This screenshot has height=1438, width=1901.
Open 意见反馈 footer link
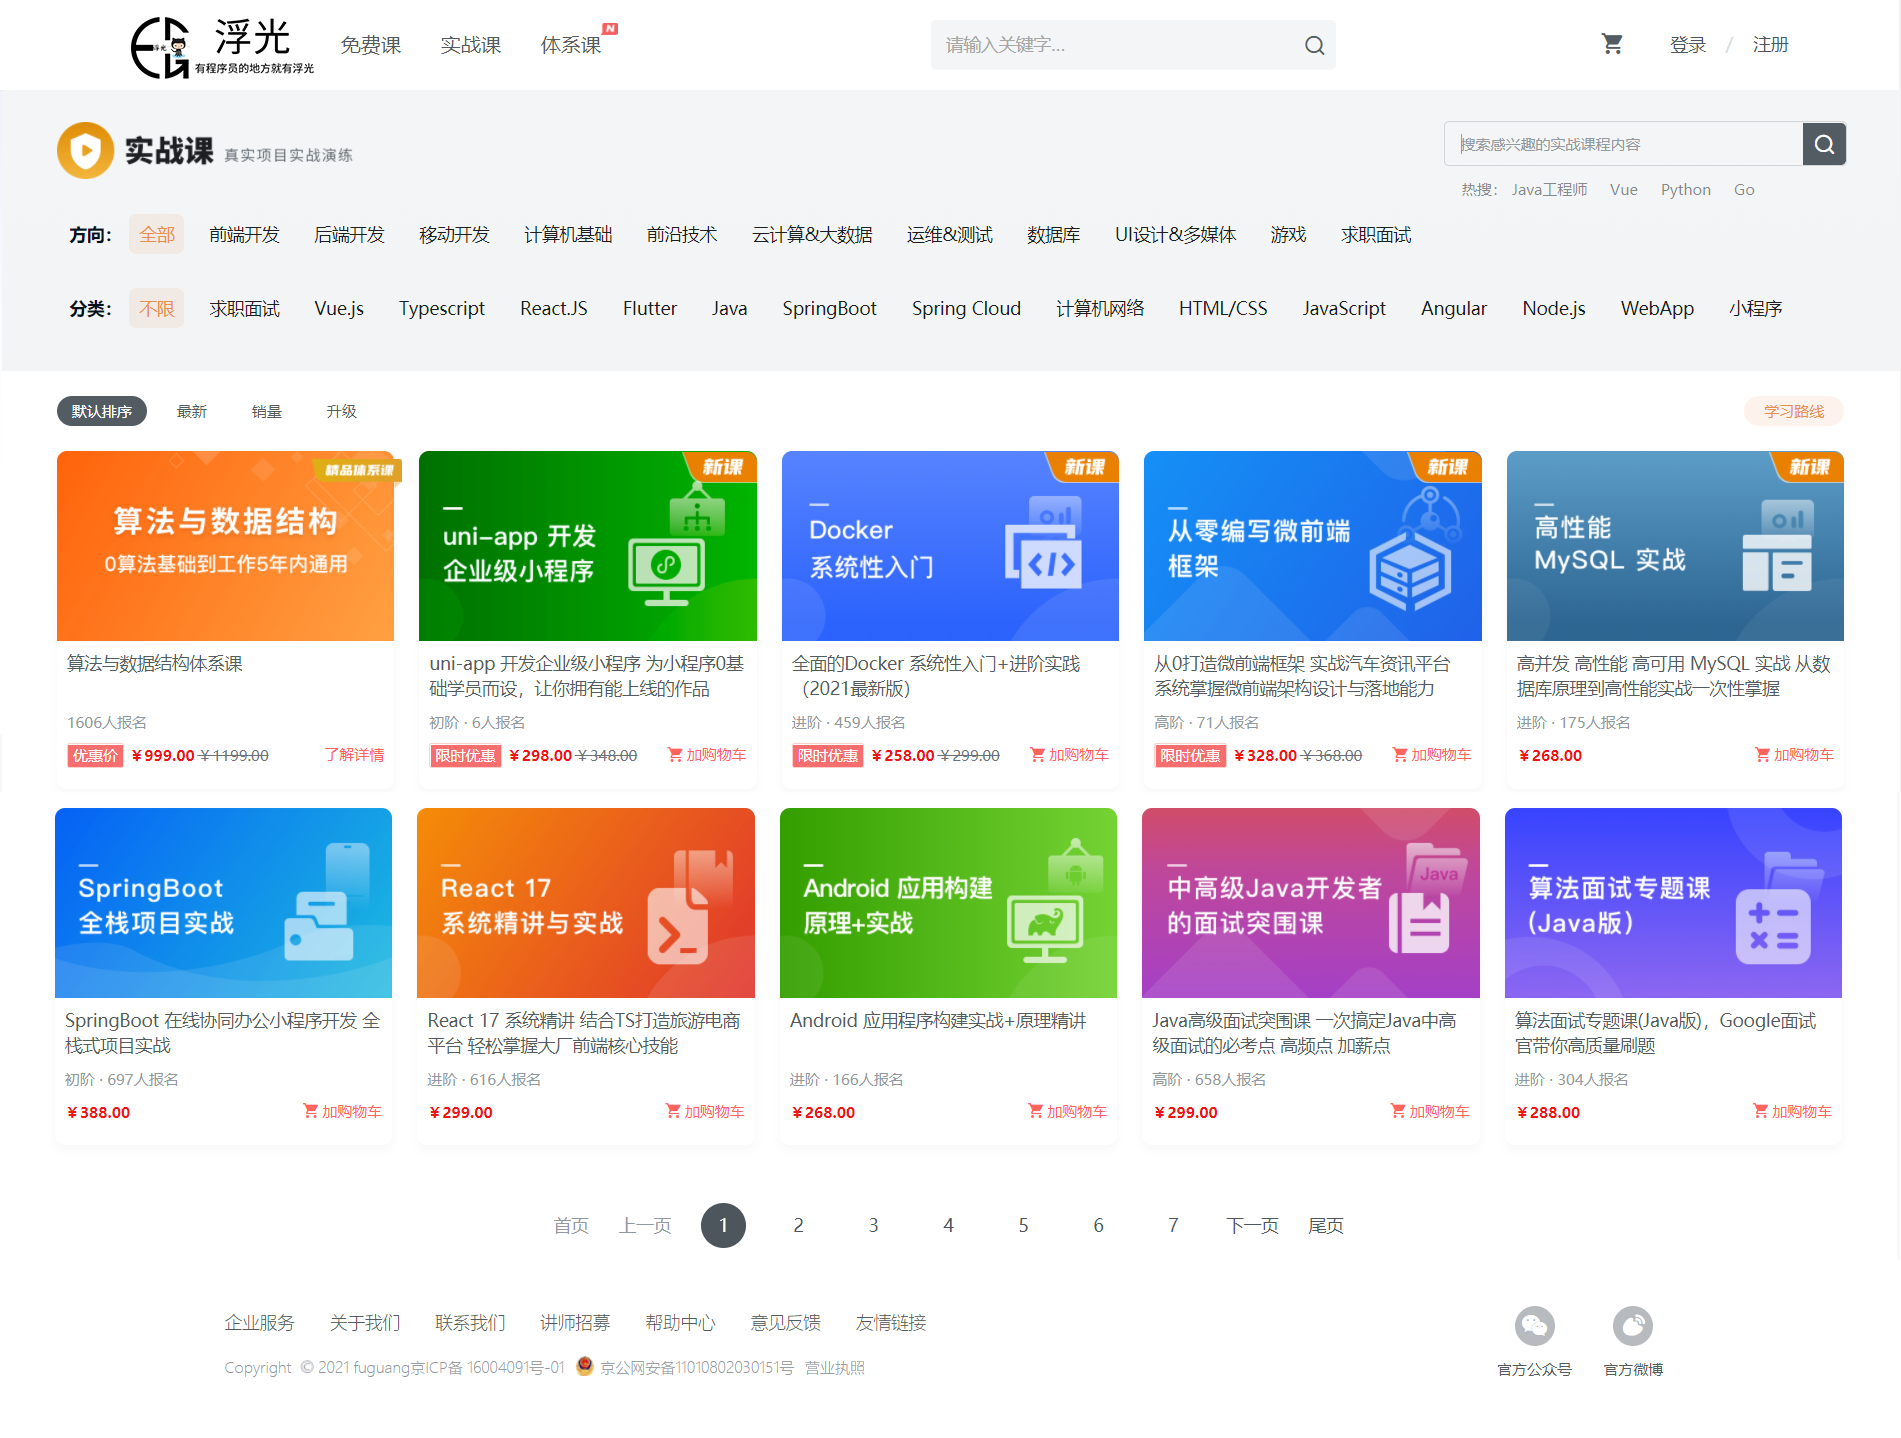click(x=785, y=1322)
